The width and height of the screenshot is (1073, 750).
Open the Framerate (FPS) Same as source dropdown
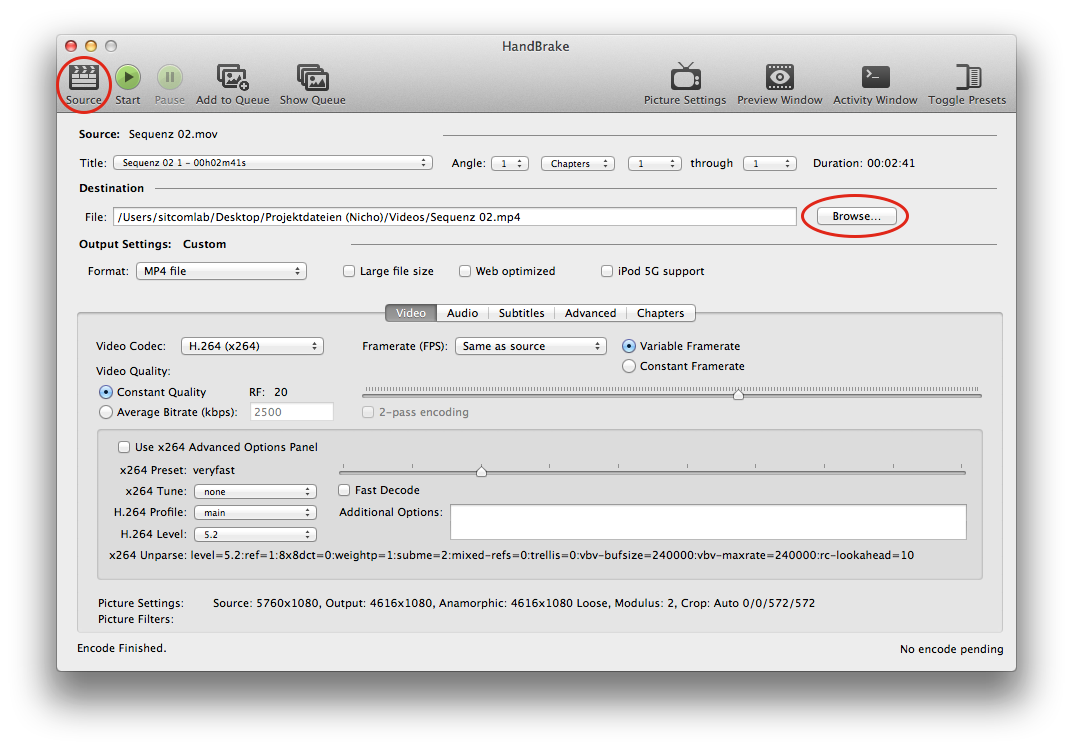click(x=530, y=346)
